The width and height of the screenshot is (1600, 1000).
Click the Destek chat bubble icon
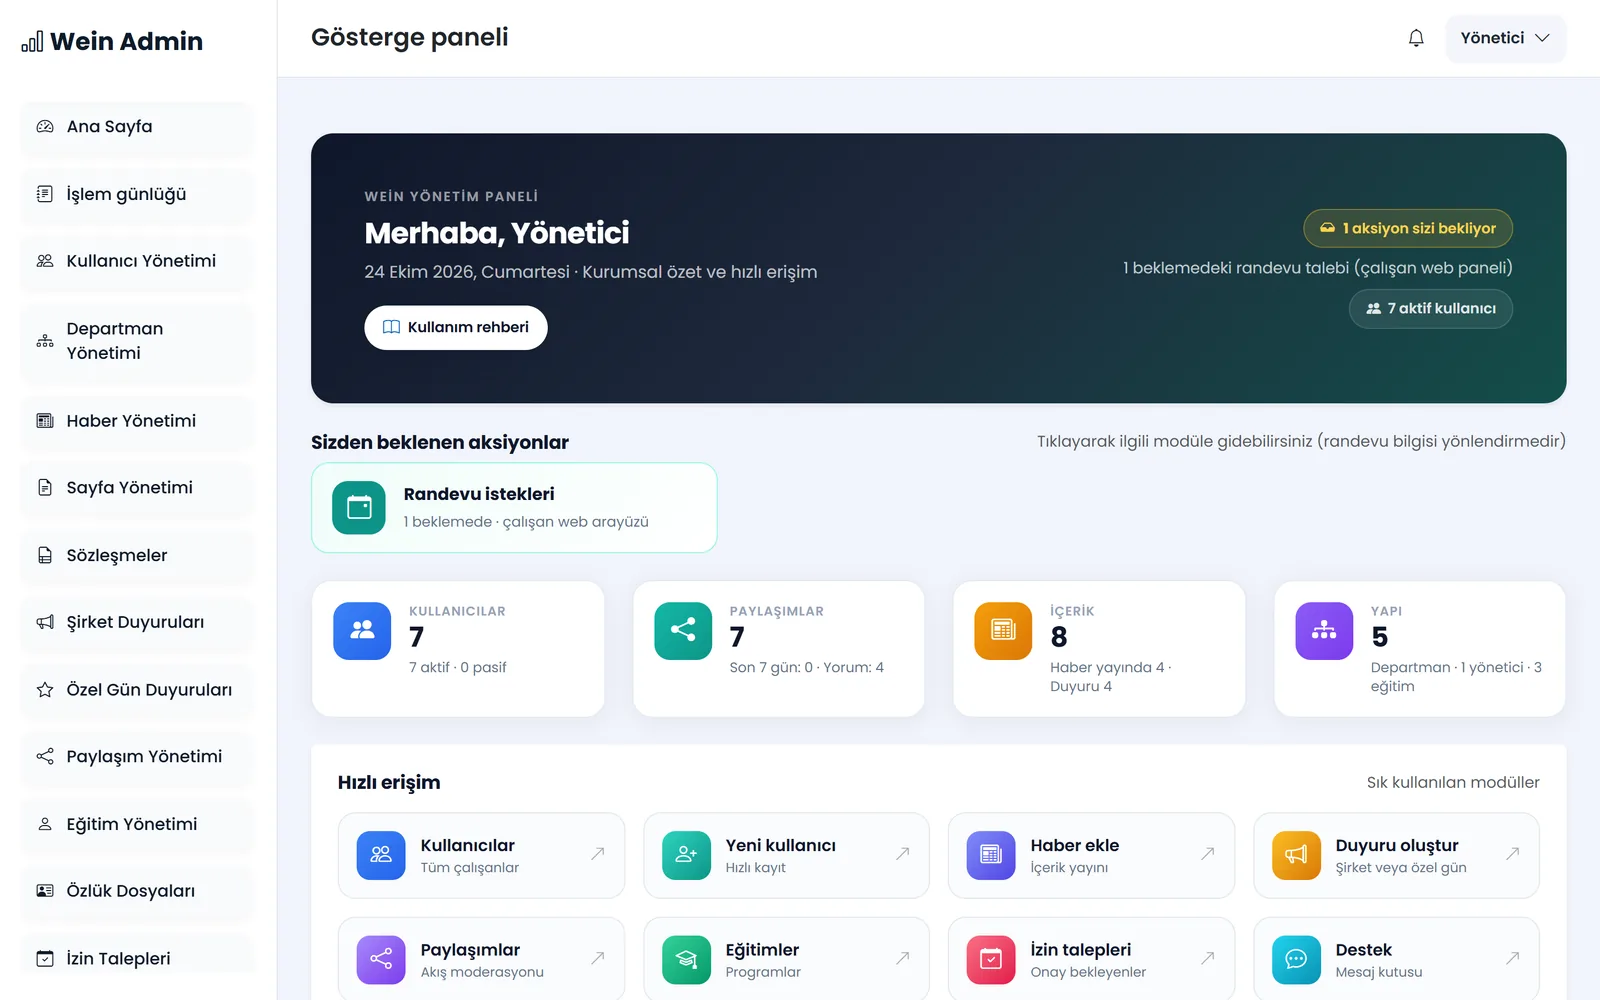click(1297, 960)
